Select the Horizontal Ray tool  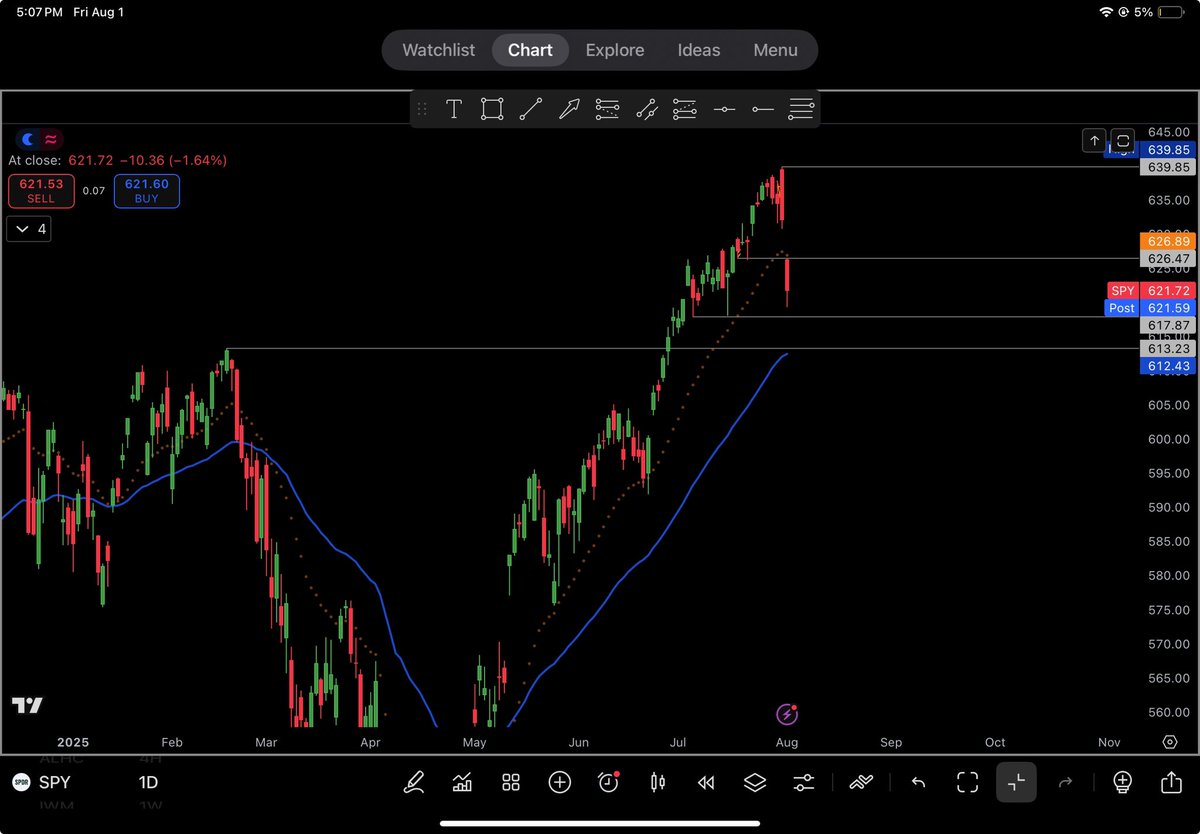click(763, 109)
